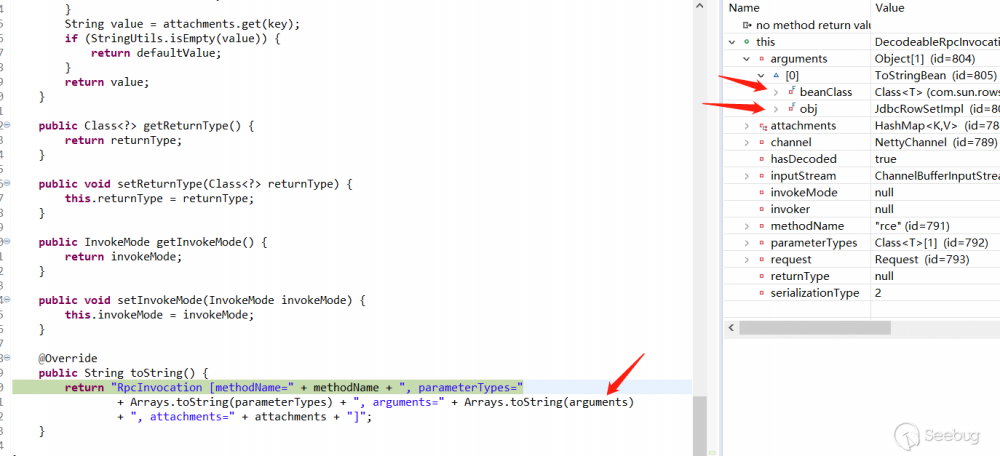Viewport: 1000px width, 456px height.
Task: Click the Variables panel horizontal scrollbar thumb
Action: [815, 328]
